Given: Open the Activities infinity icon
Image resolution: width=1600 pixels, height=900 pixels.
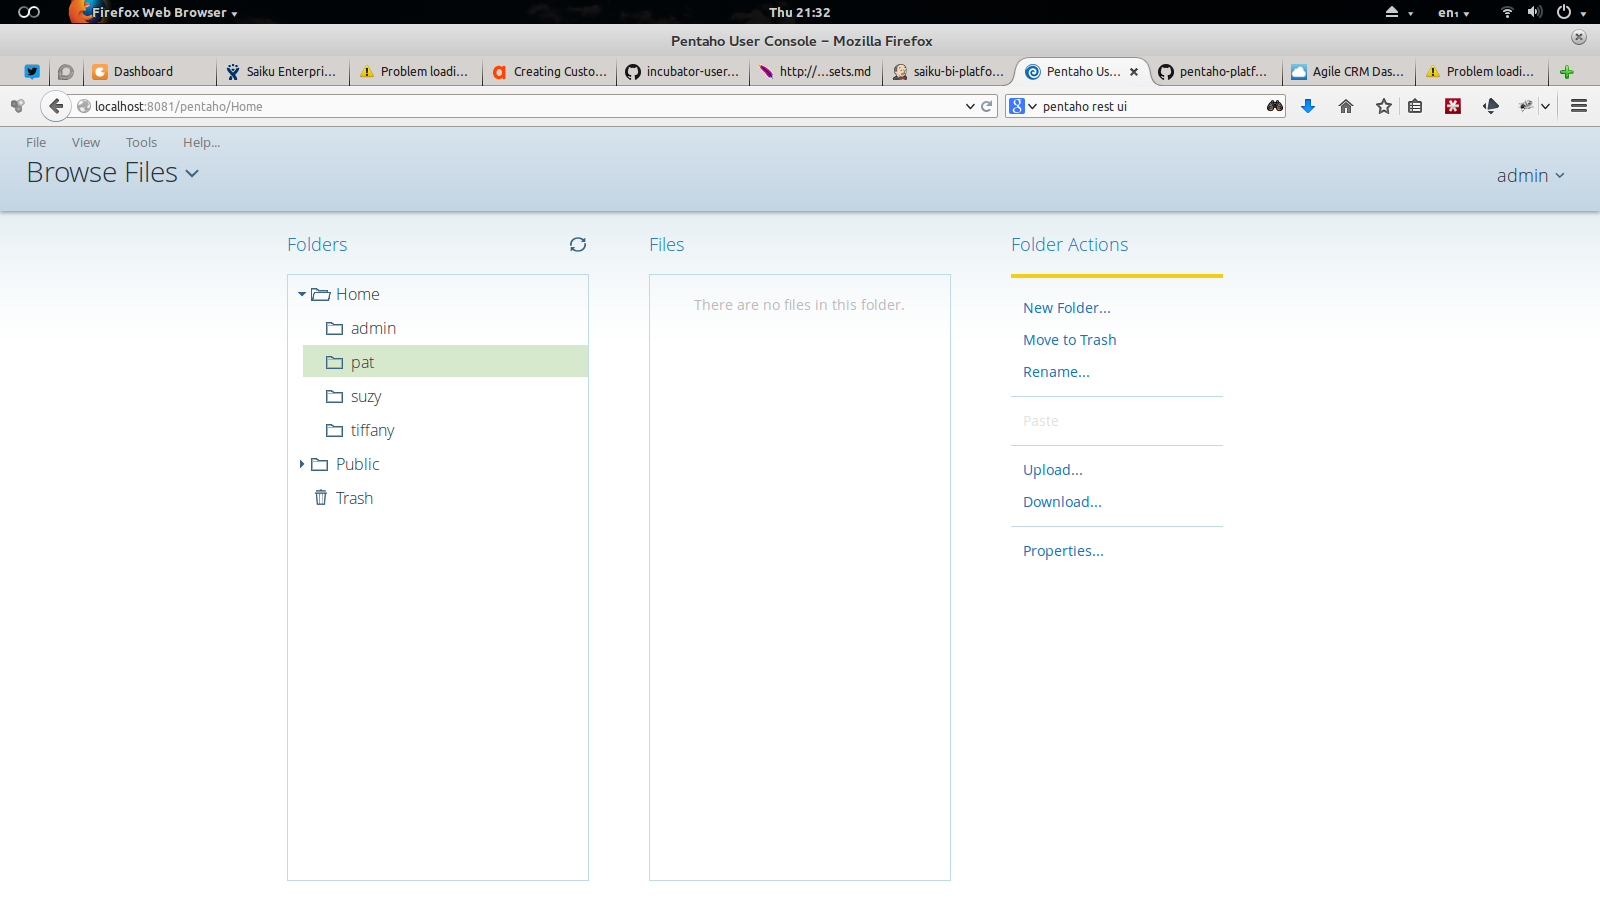Looking at the screenshot, I should coord(29,12).
